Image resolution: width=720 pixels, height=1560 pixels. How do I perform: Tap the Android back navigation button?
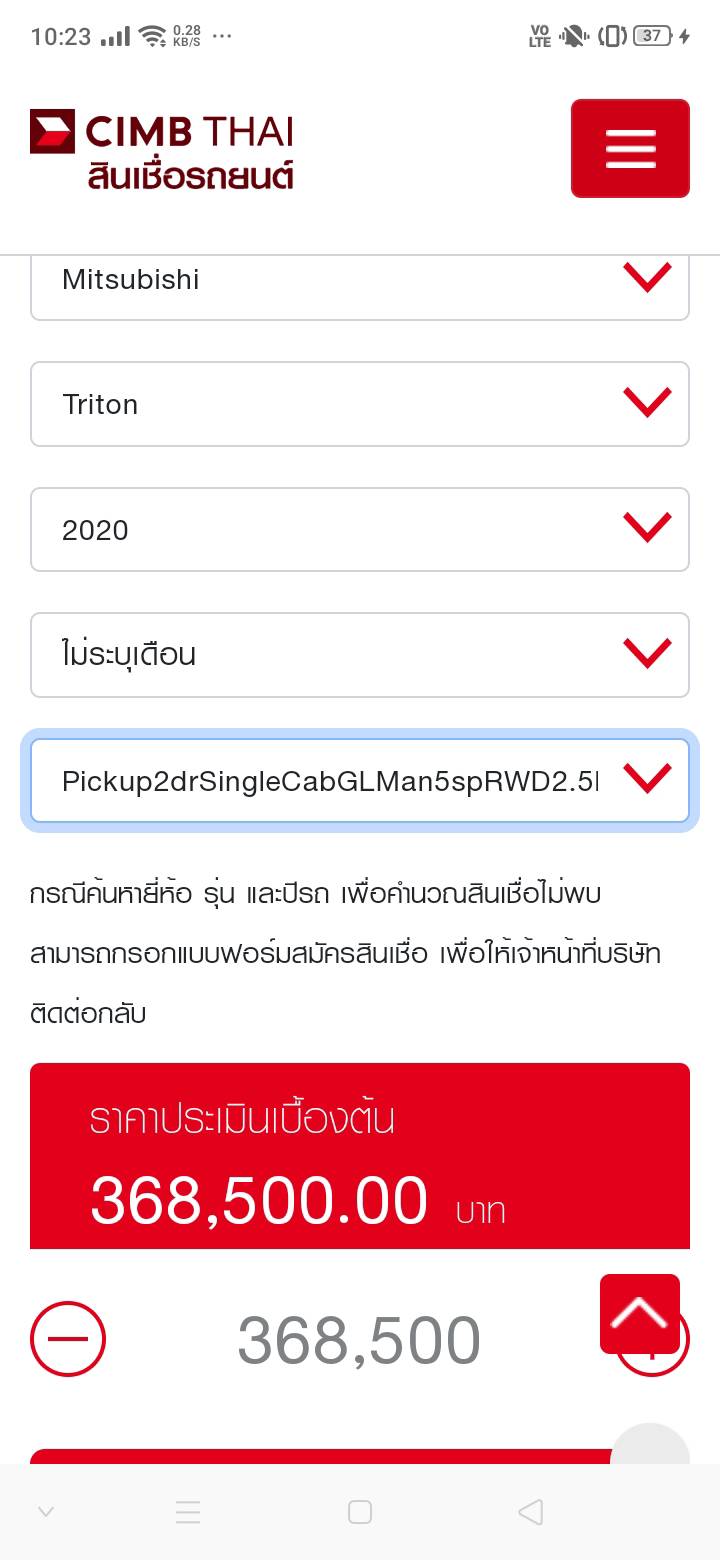coord(531,1512)
